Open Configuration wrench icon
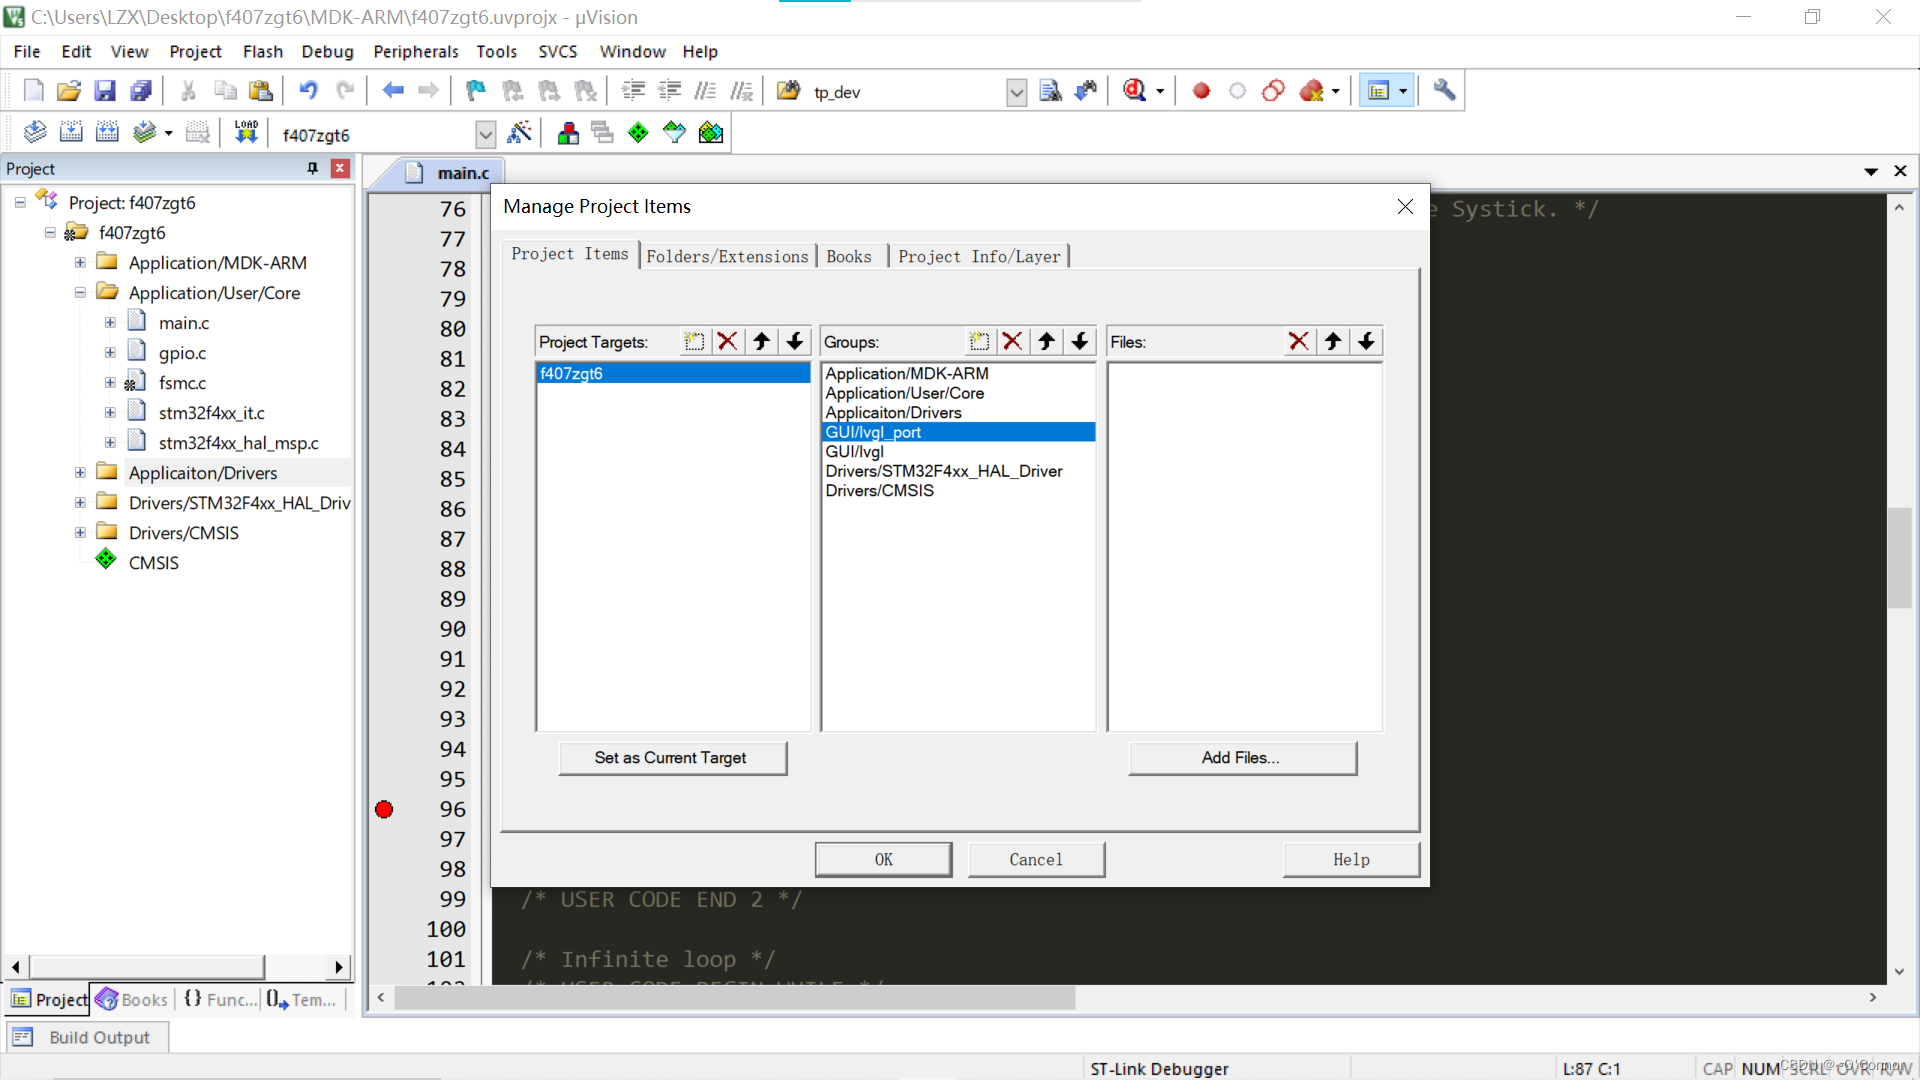 point(1443,91)
